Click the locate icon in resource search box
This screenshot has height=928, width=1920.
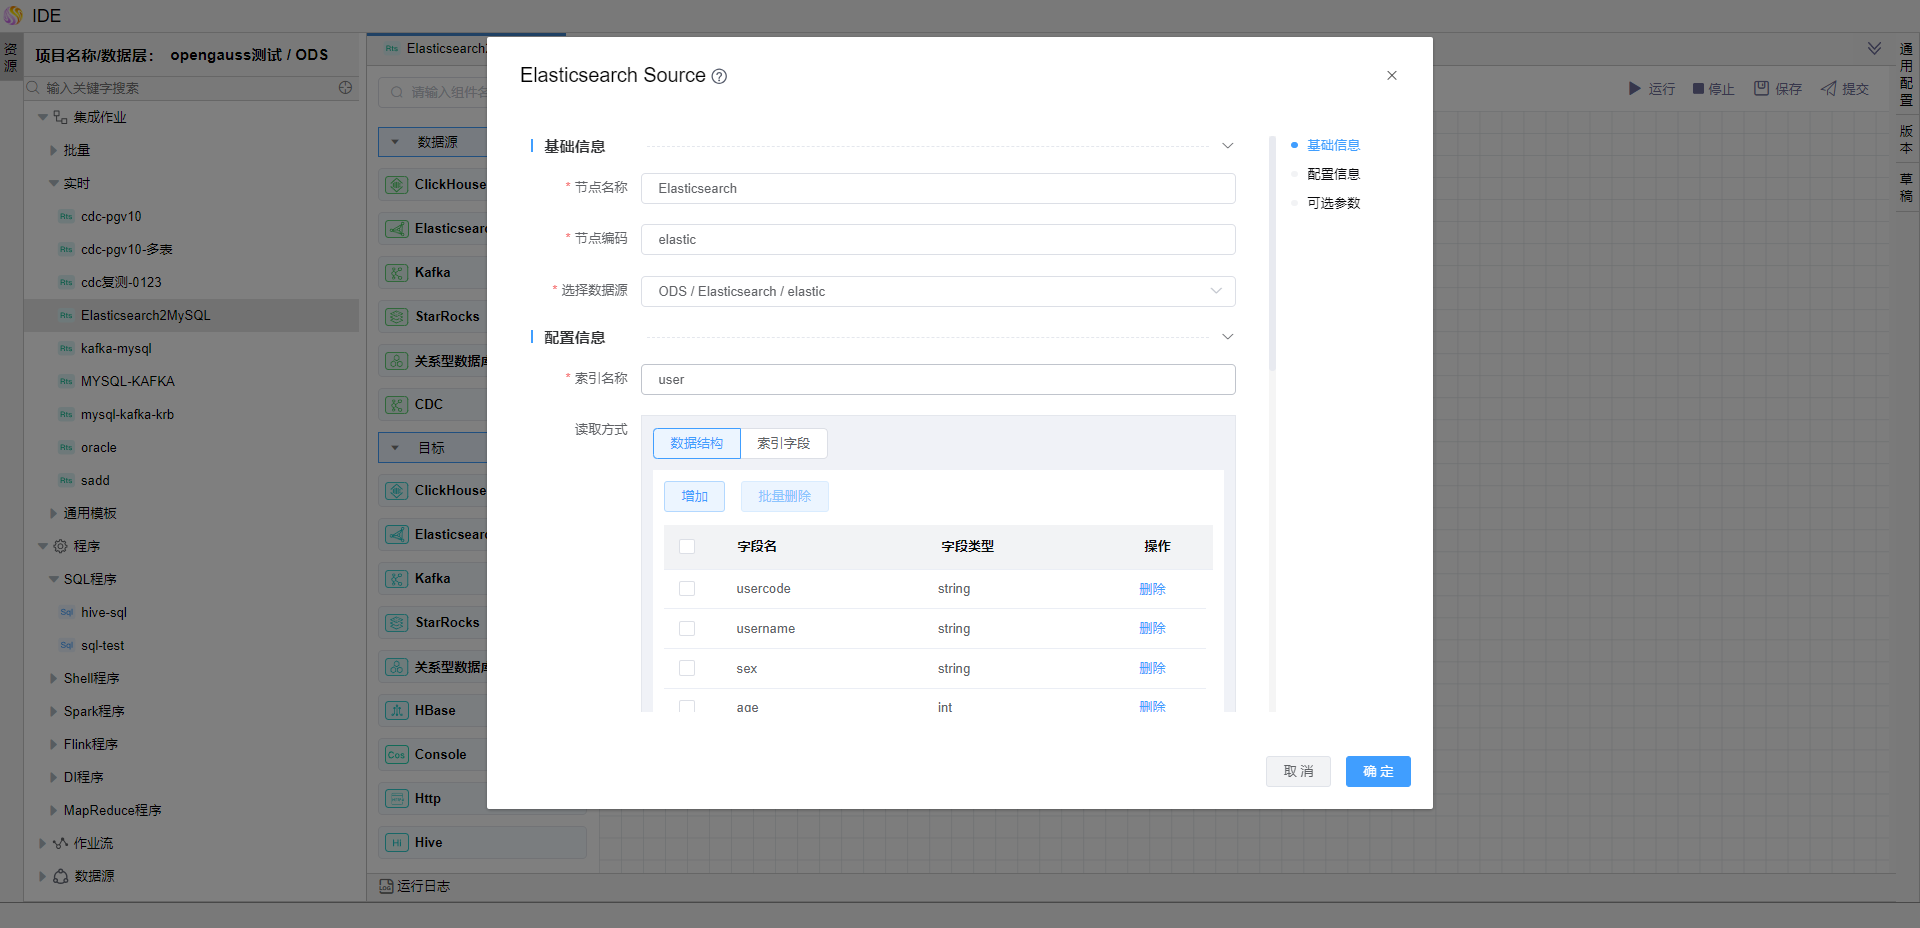pyautogui.click(x=346, y=88)
